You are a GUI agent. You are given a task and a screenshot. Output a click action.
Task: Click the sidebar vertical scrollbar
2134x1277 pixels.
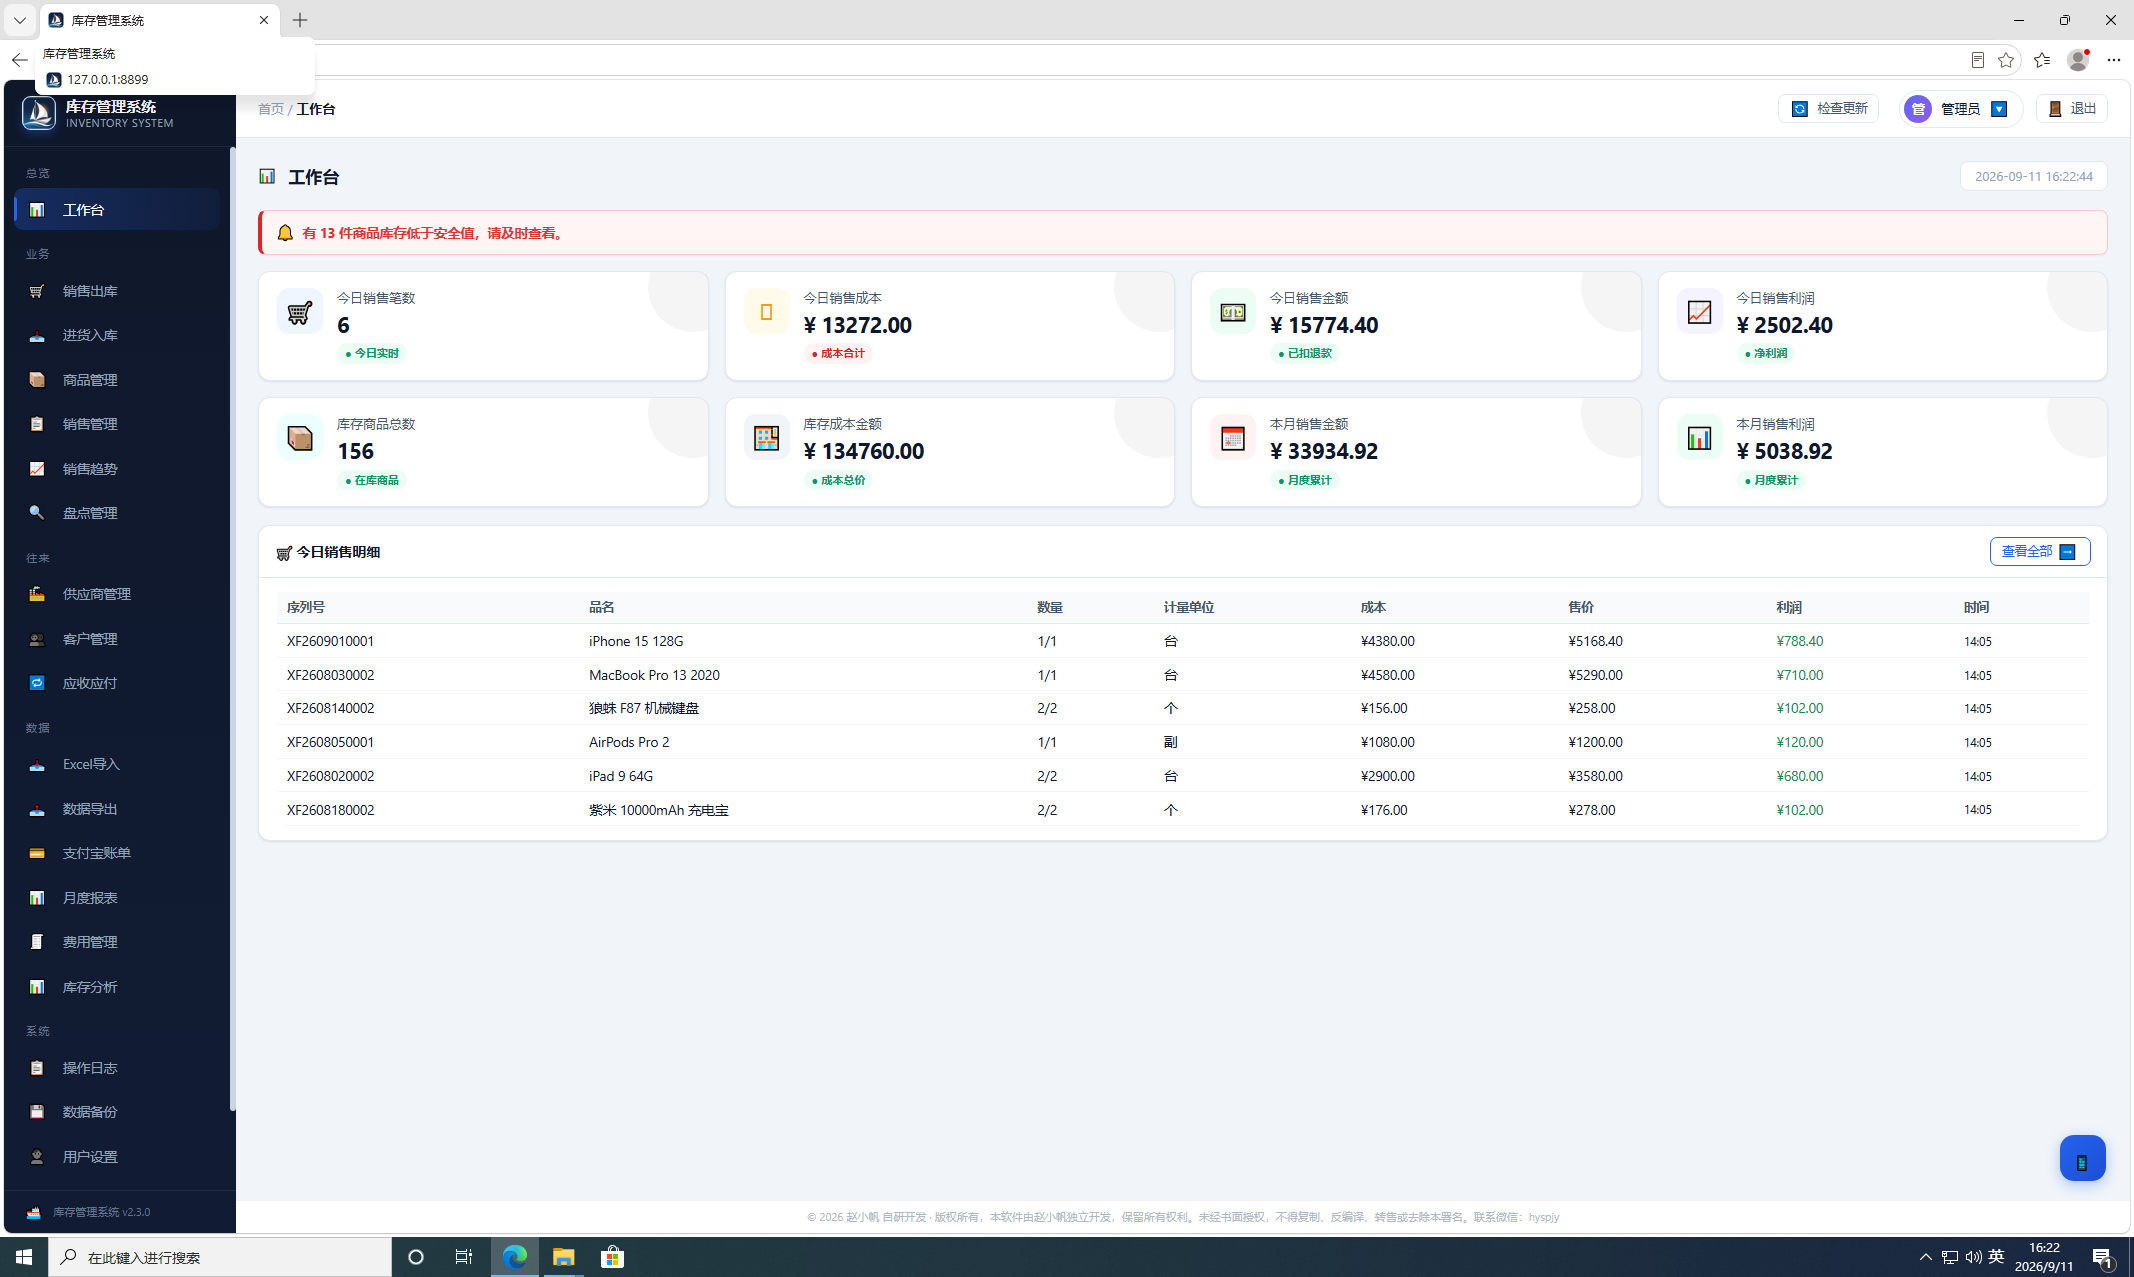tap(232, 630)
